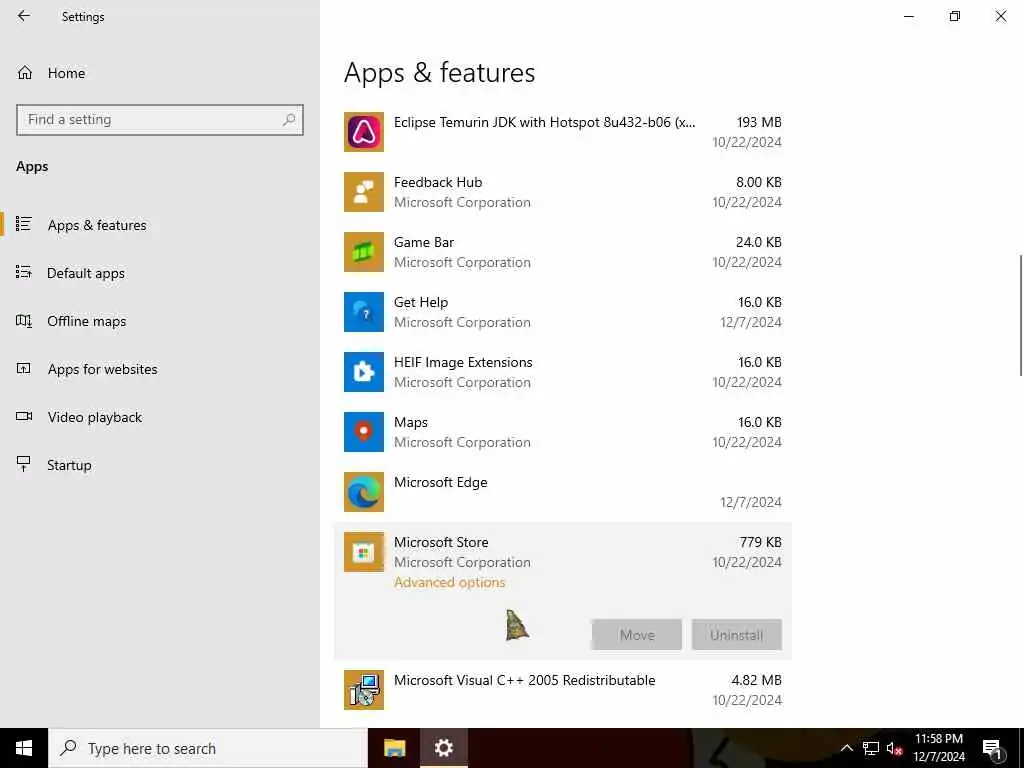Click the Startup sidebar icon
The height and width of the screenshot is (768, 1024).
pos(24,464)
